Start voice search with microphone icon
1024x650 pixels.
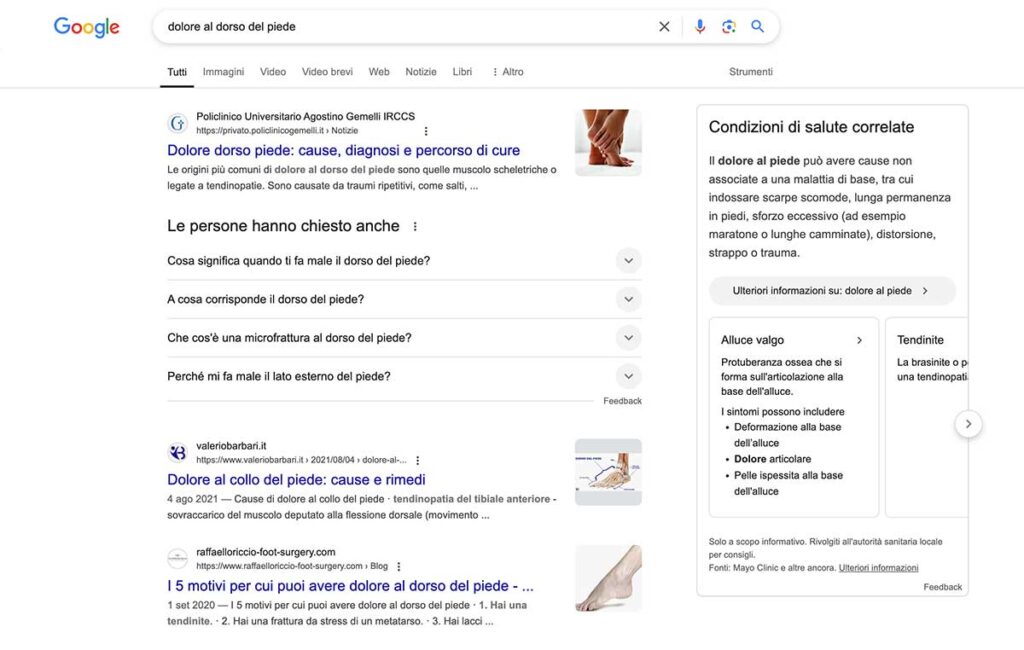700,27
